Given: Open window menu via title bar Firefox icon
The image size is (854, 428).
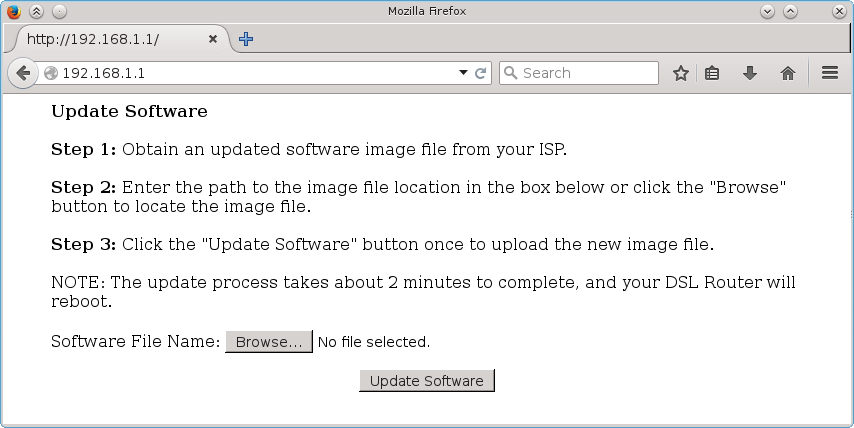Looking at the screenshot, I should 13,11.
